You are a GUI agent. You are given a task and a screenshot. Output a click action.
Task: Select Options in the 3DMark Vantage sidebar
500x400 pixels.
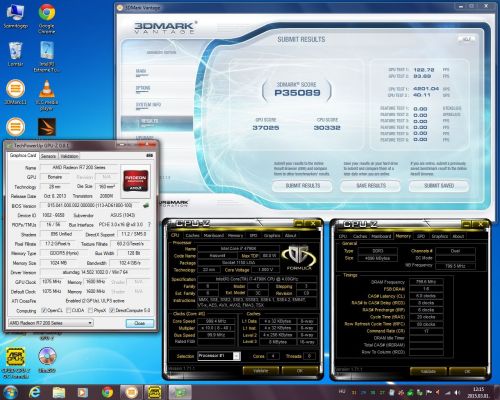point(143,88)
